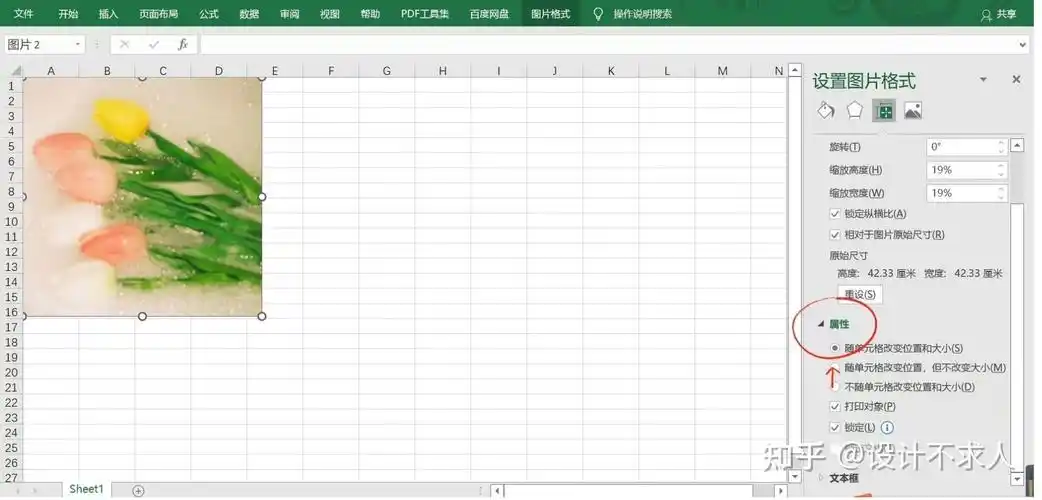Click the select-all corner triangle of the grid
Image resolution: width=1042 pixels, height=500 pixels.
click(x=16, y=71)
